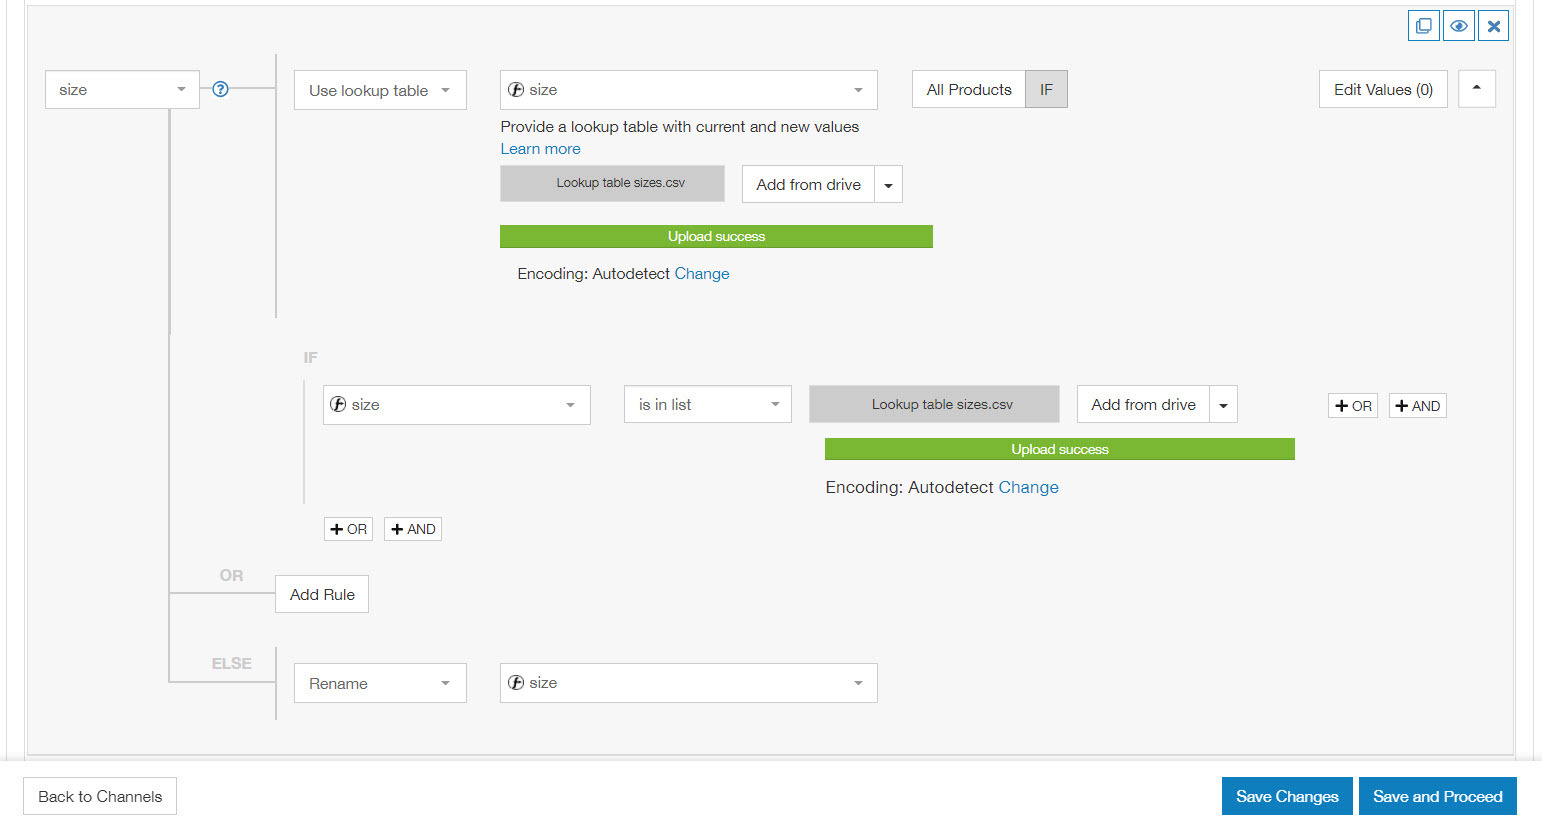Toggle the eye preview icon

1459,26
